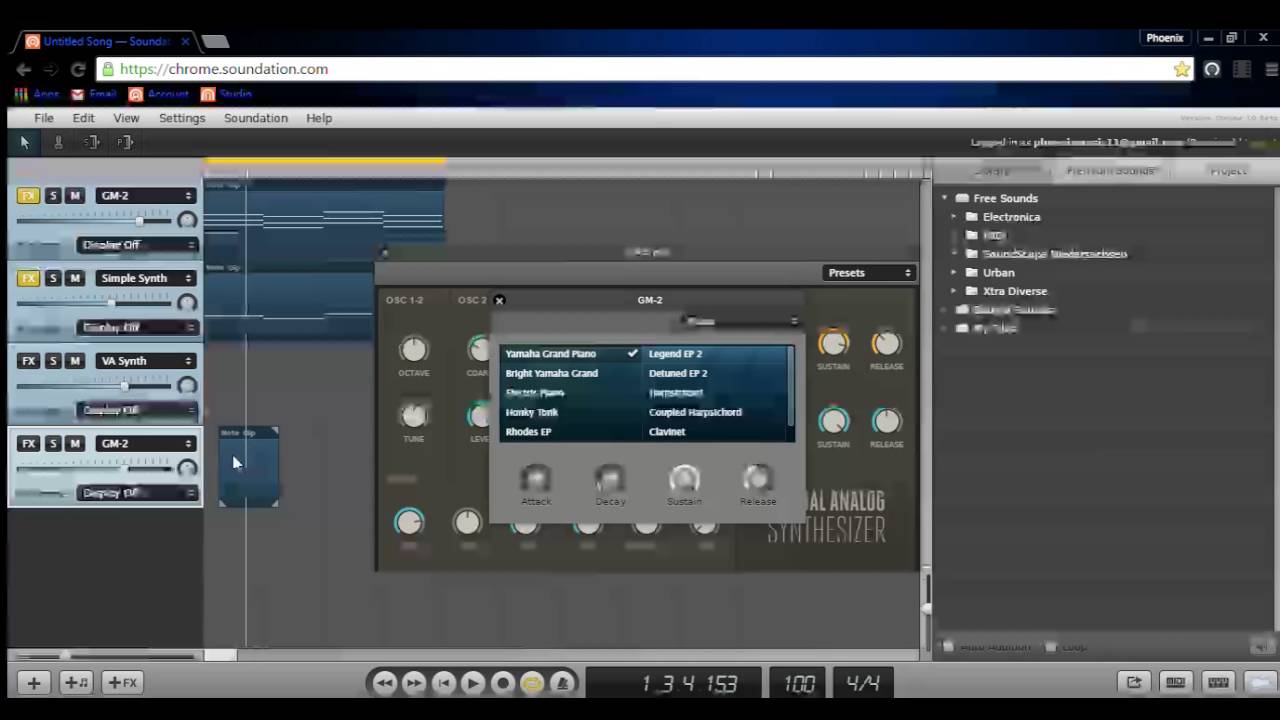Open the File menu
Image resolution: width=1280 pixels, height=720 pixels.
44,118
